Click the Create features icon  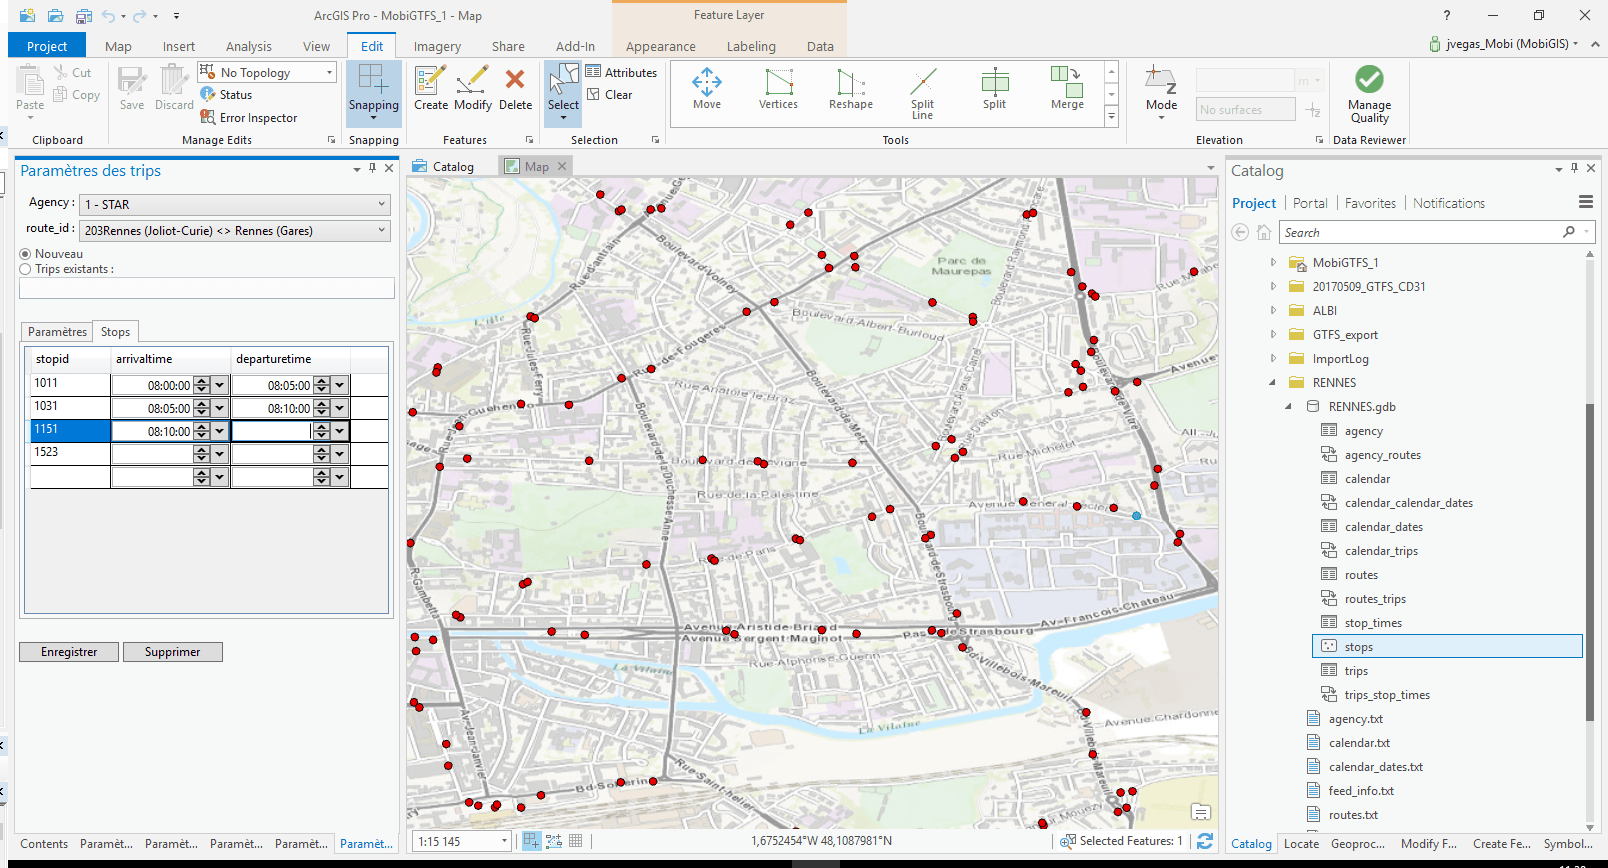click(x=431, y=88)
